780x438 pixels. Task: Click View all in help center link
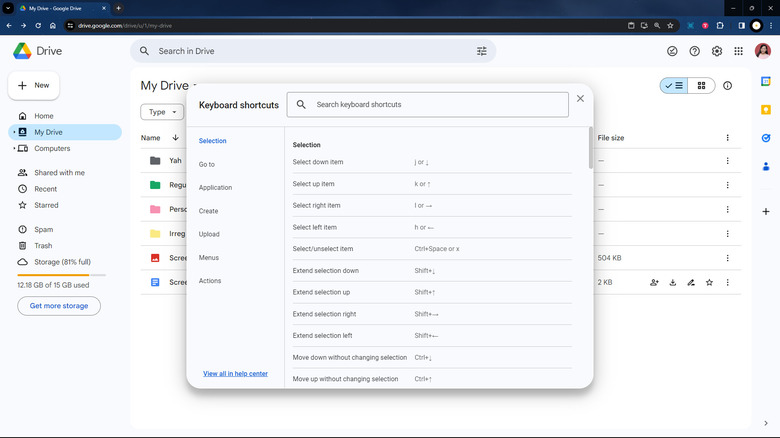[235, 373]
